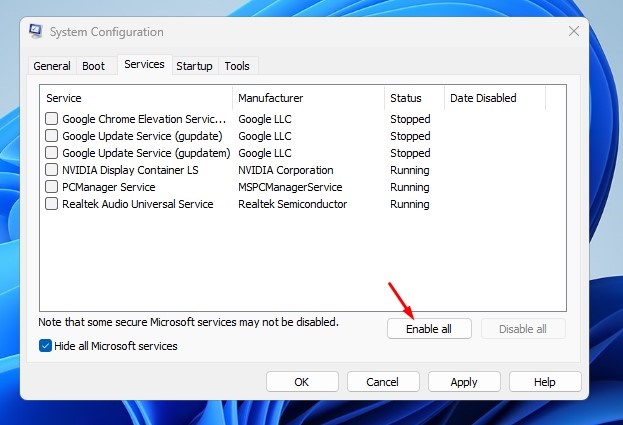Tick the Google Update Service (gupdate) checkbox
623x425 pixels.
[x=52, y=136]
